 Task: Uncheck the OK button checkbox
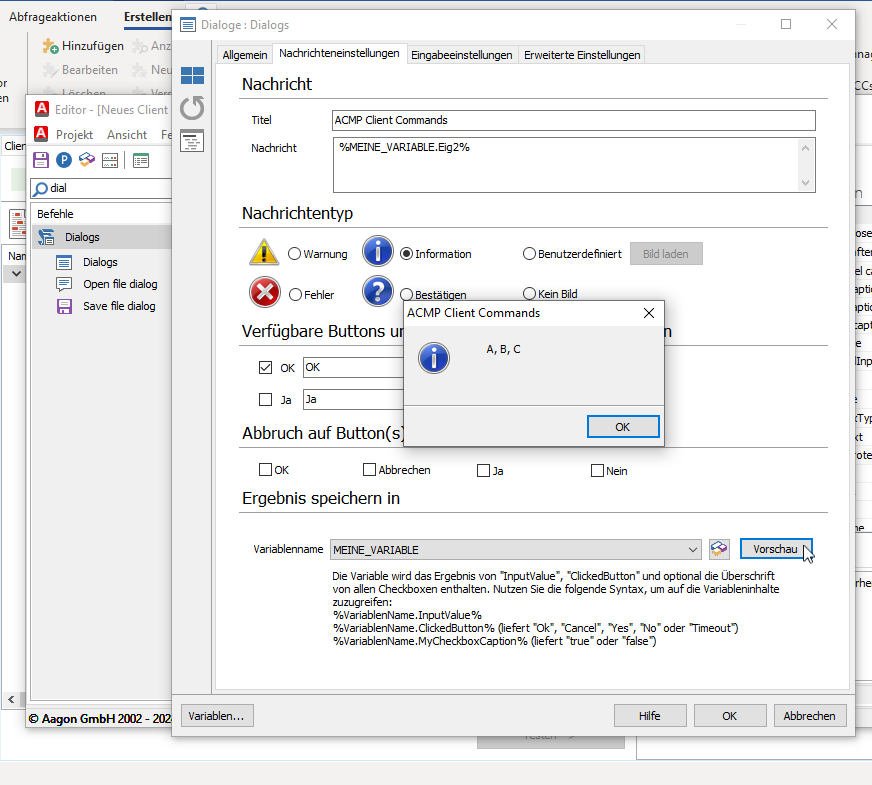[x=265, y=367]
